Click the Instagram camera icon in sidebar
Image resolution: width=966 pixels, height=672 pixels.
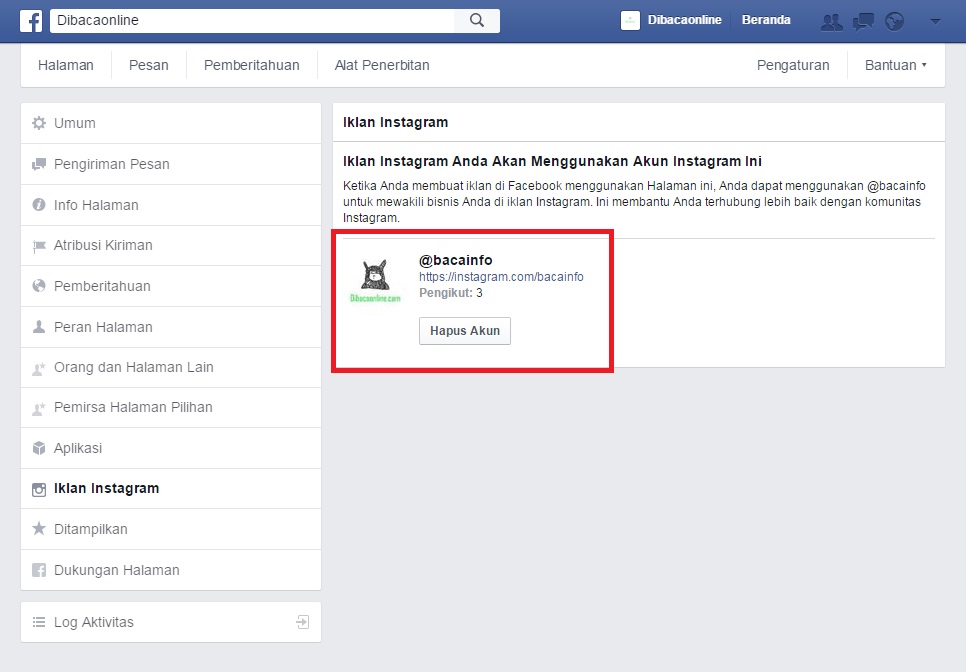[x=39, y=489]
